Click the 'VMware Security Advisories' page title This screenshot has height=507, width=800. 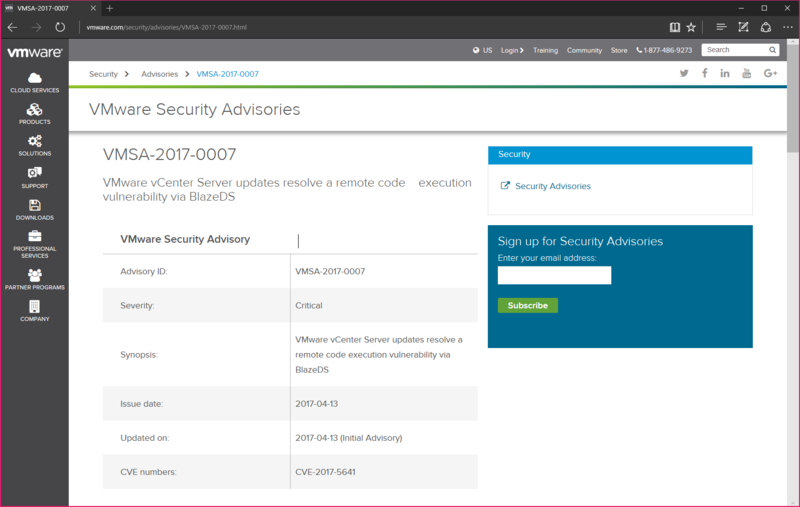(194, 109)
